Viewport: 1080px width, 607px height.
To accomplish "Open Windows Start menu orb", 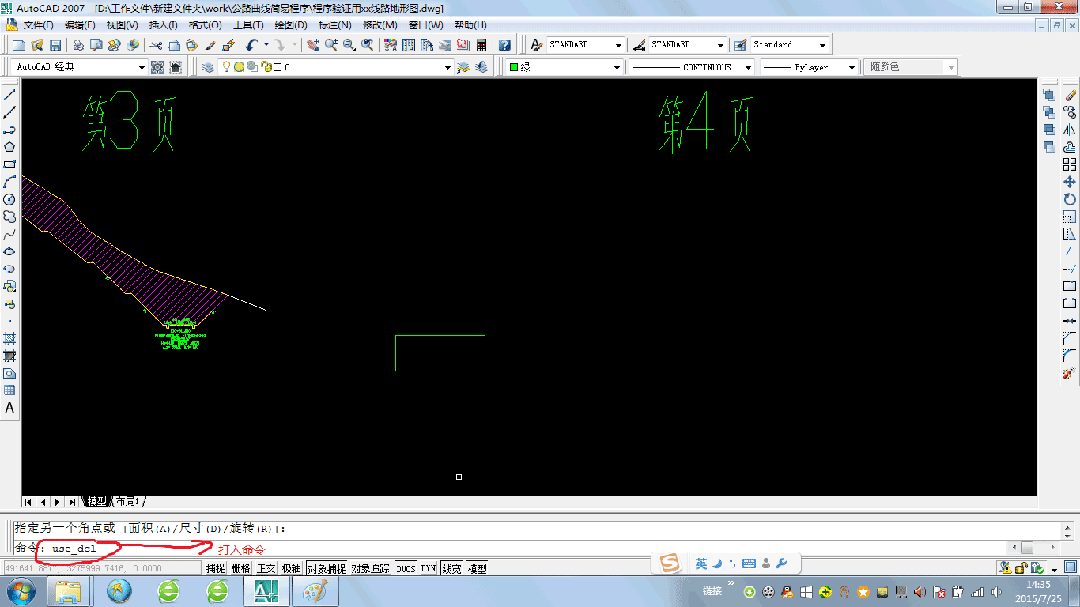I will click(x=21, y=591).
